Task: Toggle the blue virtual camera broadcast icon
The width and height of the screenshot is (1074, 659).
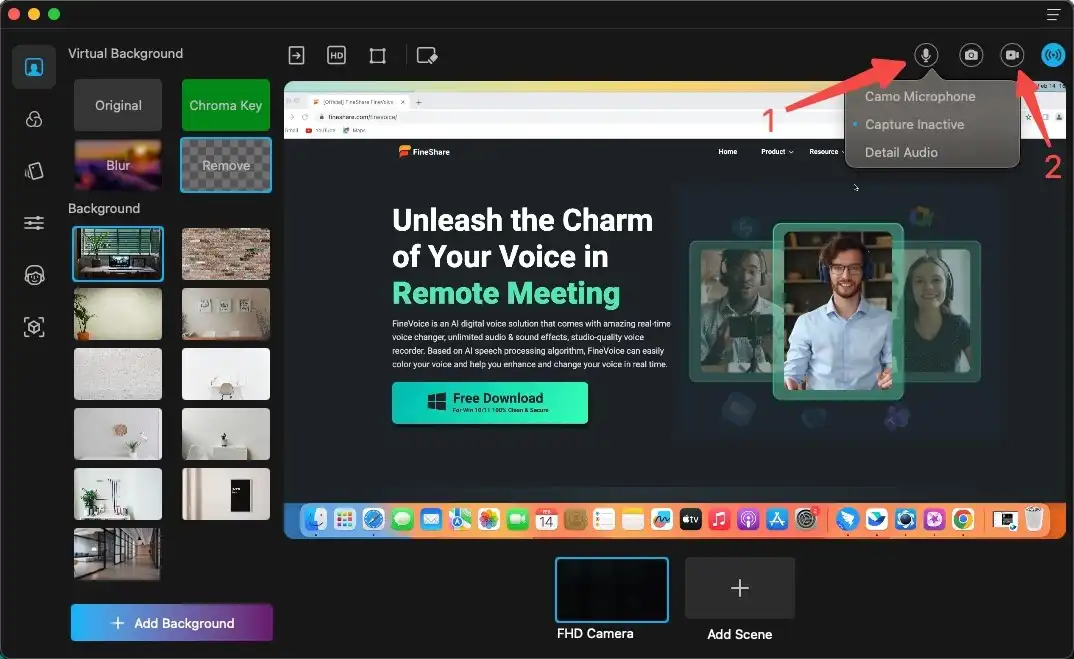Action: (1053, 55)
